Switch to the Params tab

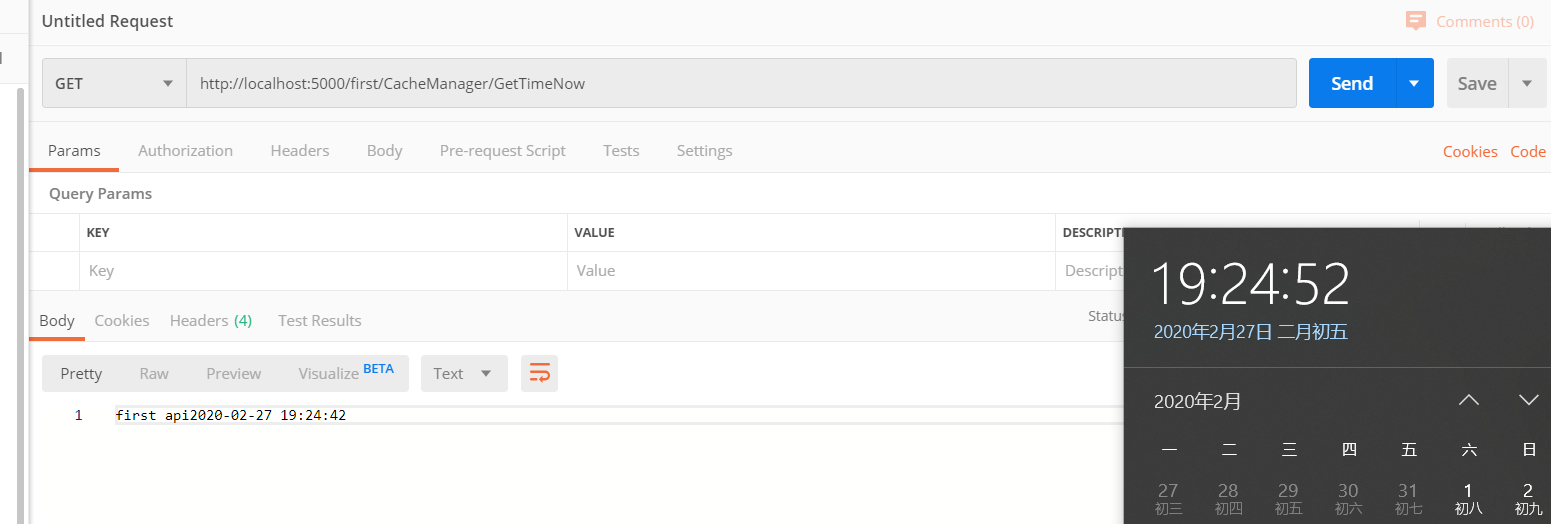pos(74,151)
